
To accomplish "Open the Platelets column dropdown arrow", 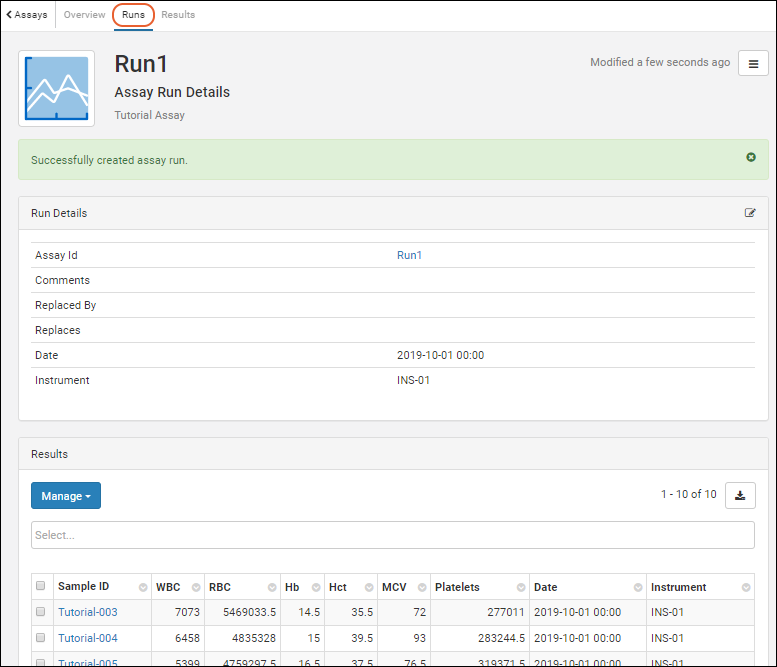I will (x=520, y=587).
